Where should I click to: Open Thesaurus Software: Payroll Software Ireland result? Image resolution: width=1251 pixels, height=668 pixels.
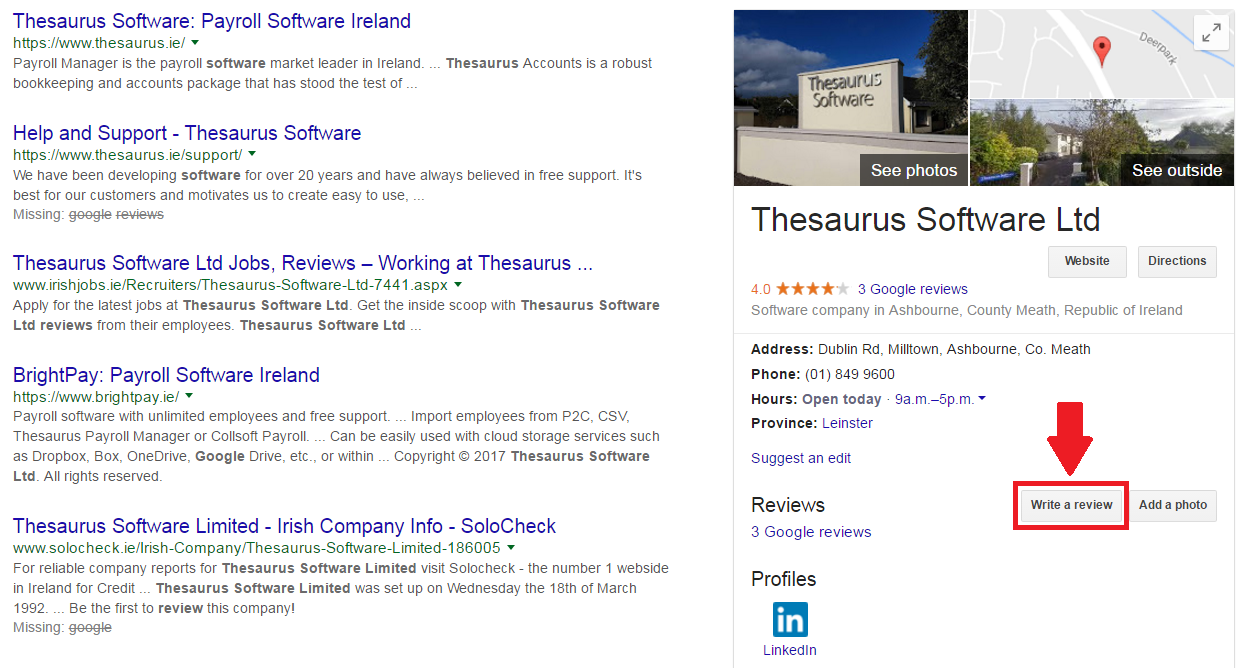212,21
